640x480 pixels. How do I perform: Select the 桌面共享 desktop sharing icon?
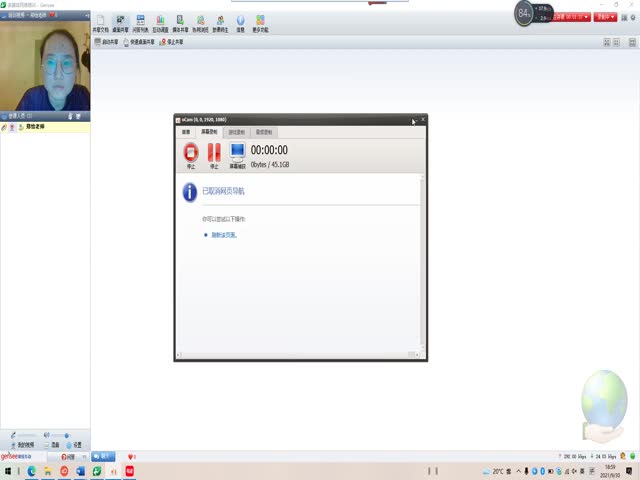(121, 23)
